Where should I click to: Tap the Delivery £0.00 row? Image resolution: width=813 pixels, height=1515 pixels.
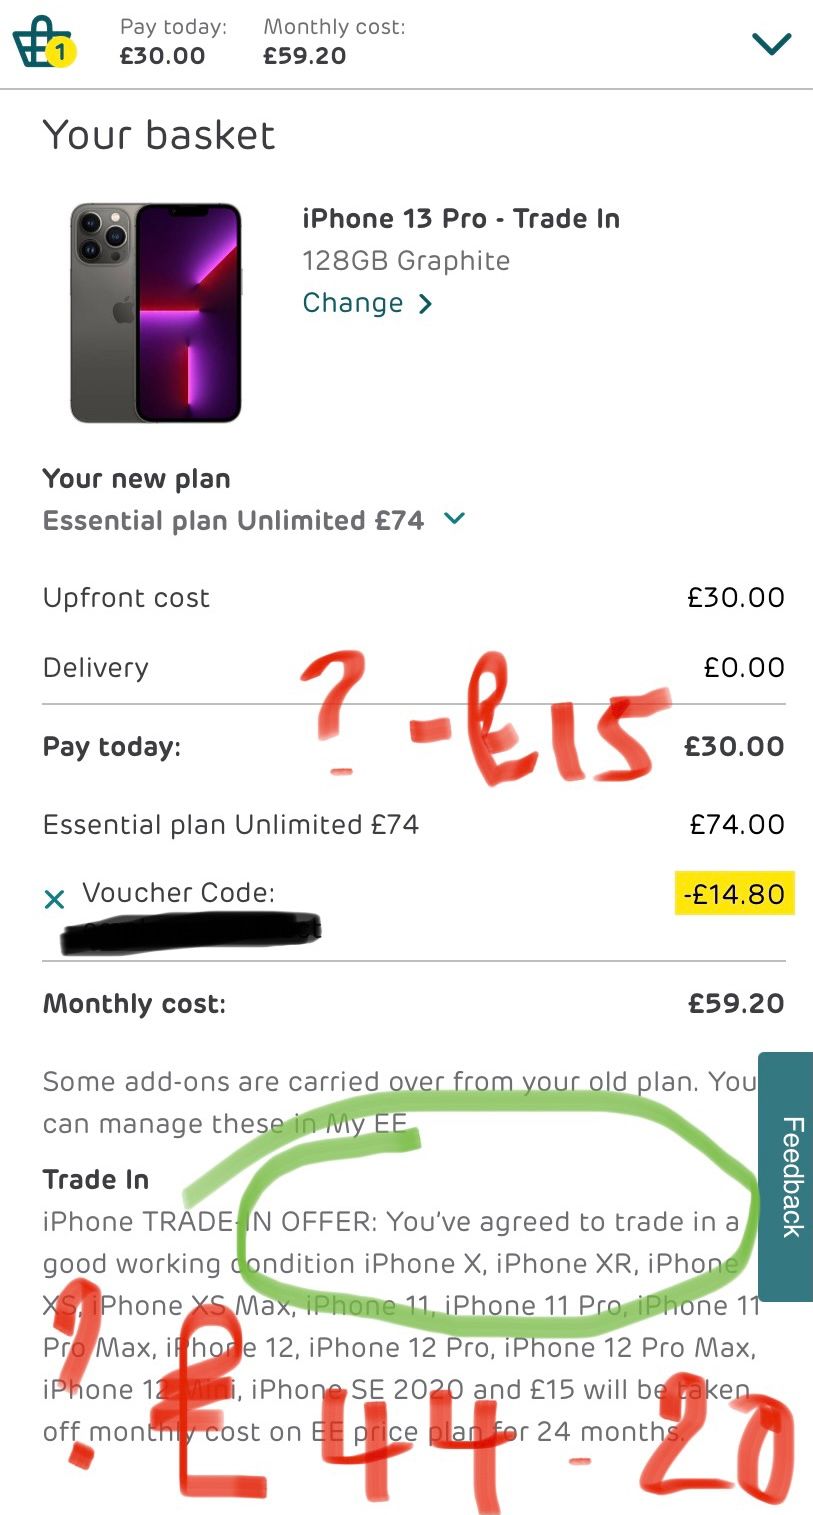pos(413,668)
